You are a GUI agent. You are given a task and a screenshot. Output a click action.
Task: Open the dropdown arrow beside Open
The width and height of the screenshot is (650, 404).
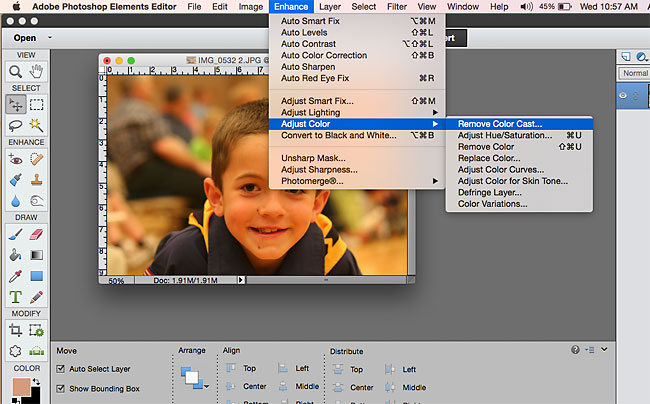coord(50,38)
